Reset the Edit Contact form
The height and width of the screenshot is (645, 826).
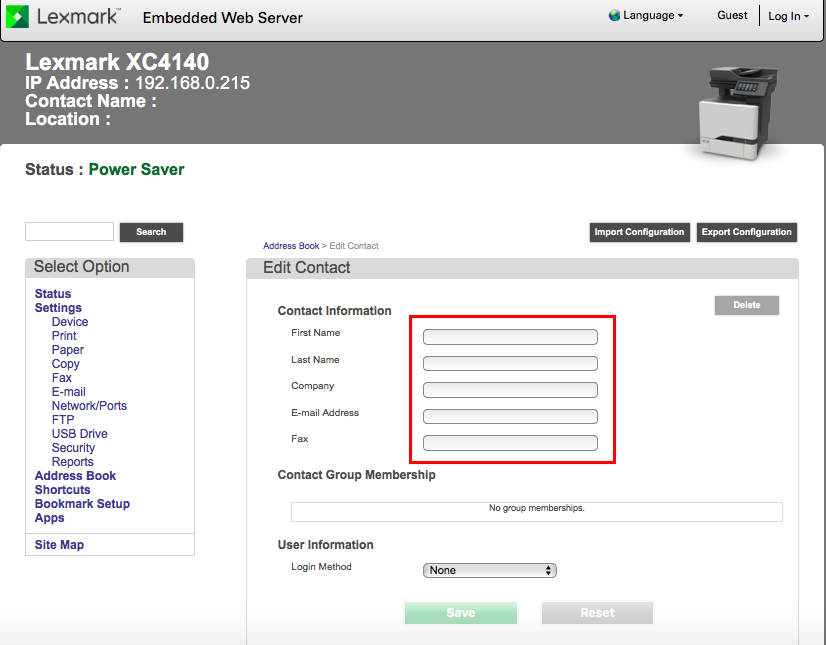tap(596, 612)
